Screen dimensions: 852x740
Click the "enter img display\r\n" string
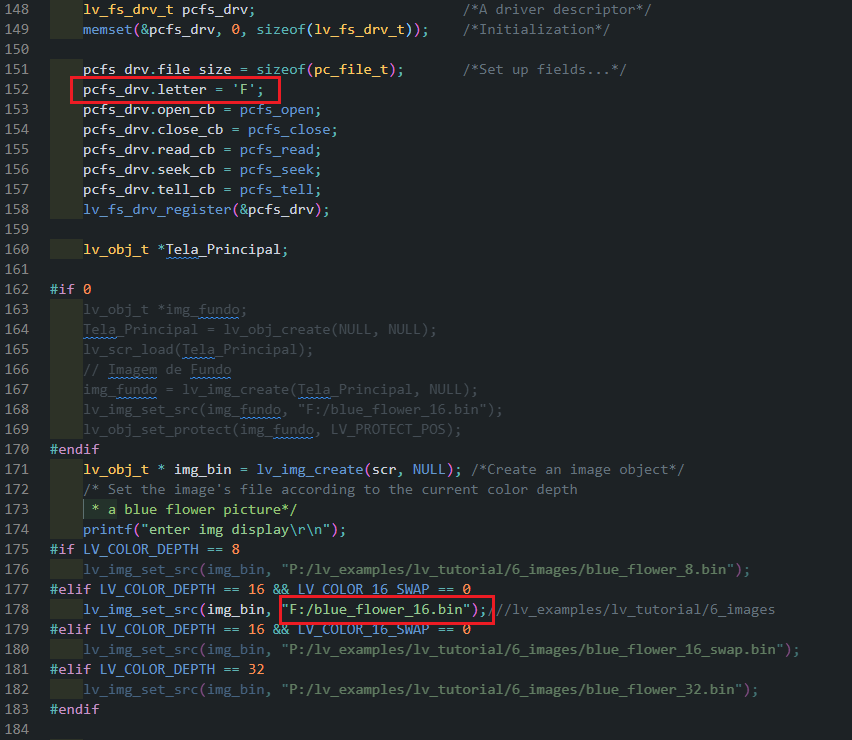click(x=236, y=529)
